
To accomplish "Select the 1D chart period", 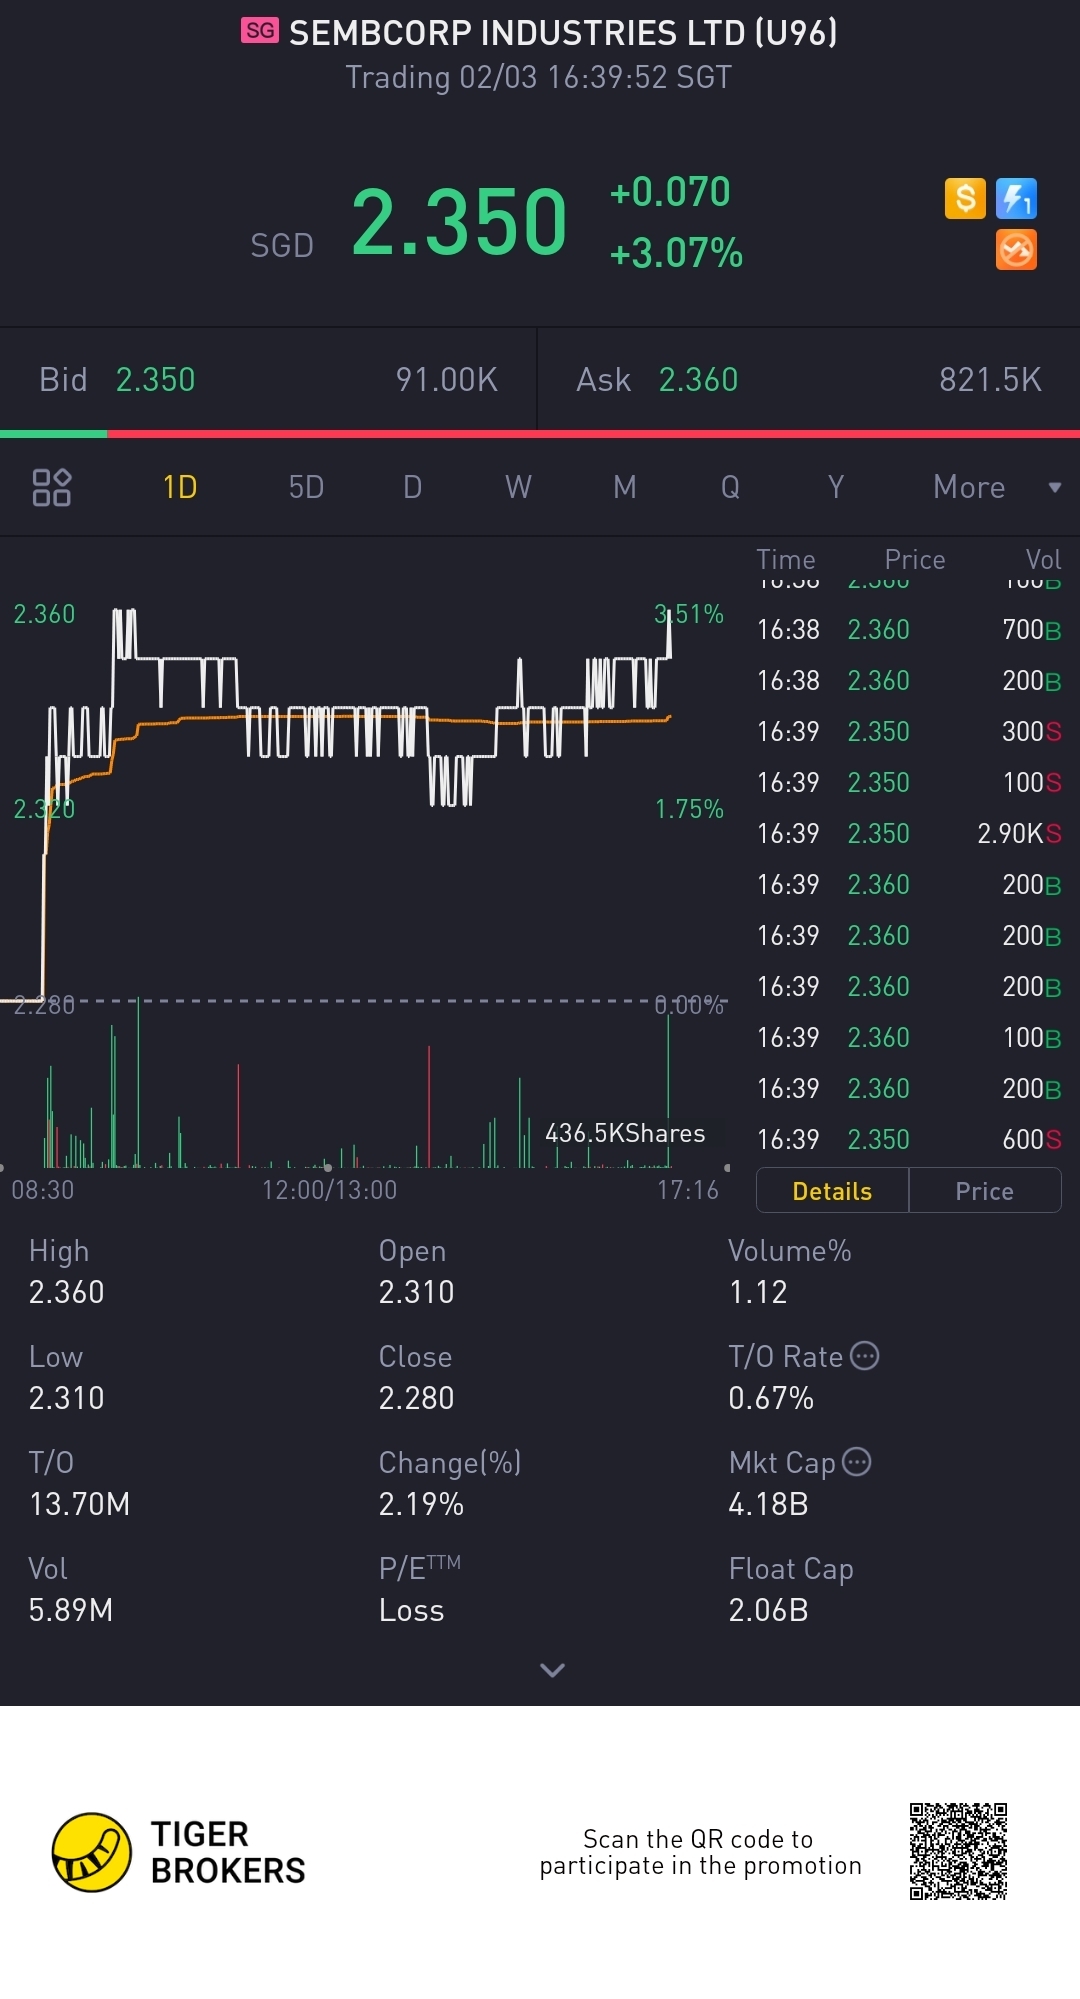I will (x=180, y=487).
